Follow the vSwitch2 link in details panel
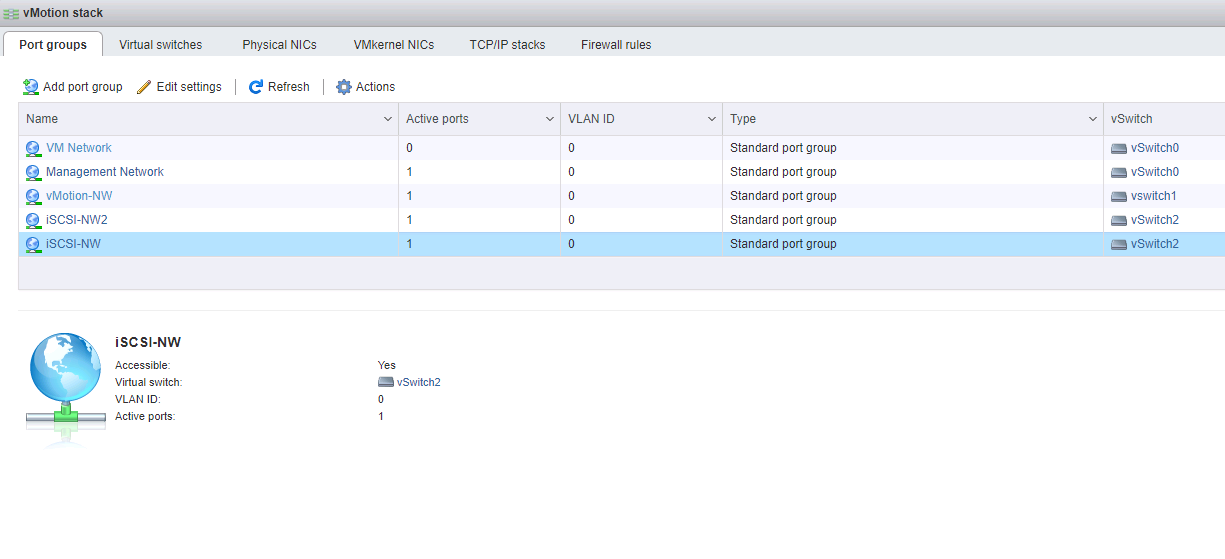Image resolution: width=1225 pixels, height=559 pixels. 418,382
